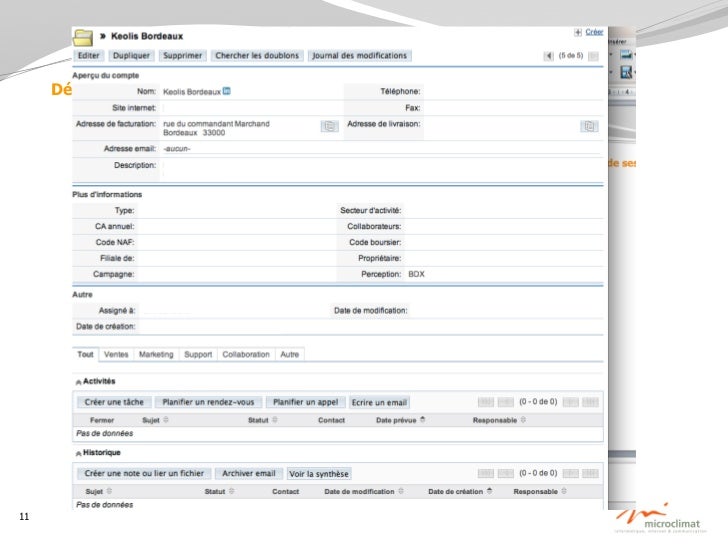
Task: Sort Historique by Date de création icon
Action: point(489,491)
